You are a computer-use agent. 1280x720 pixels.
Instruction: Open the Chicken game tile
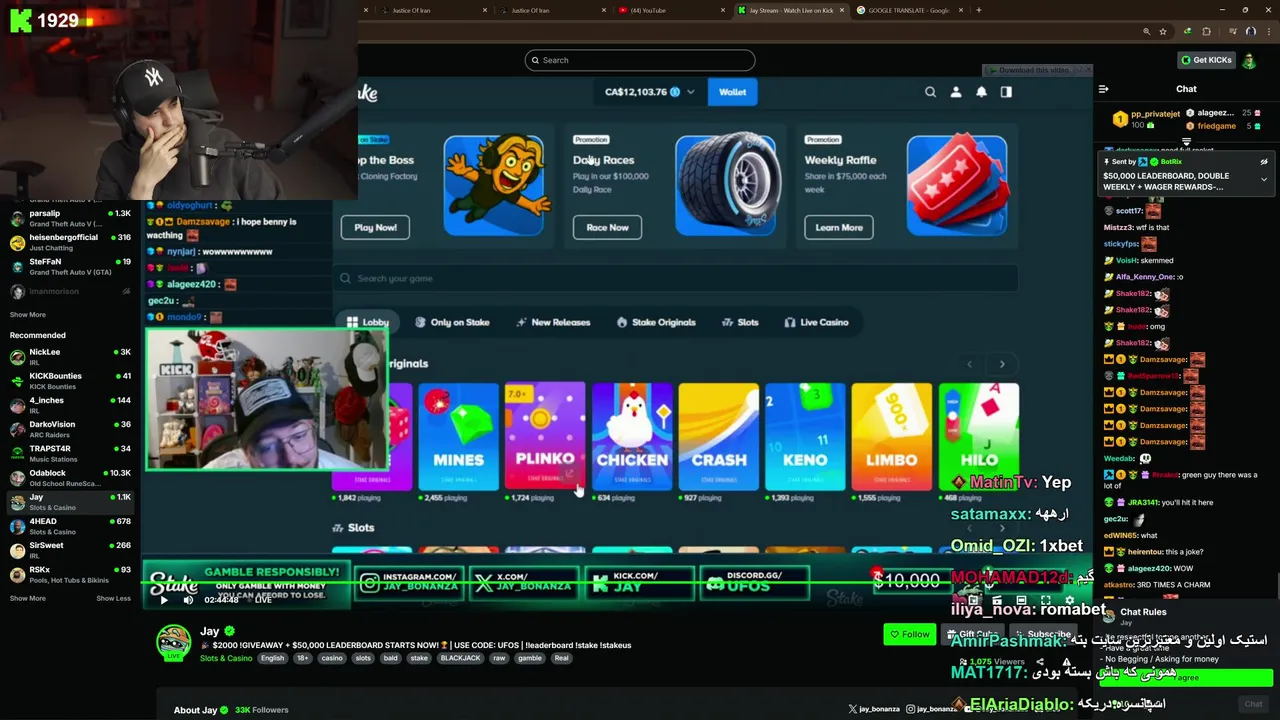point(632,436)
